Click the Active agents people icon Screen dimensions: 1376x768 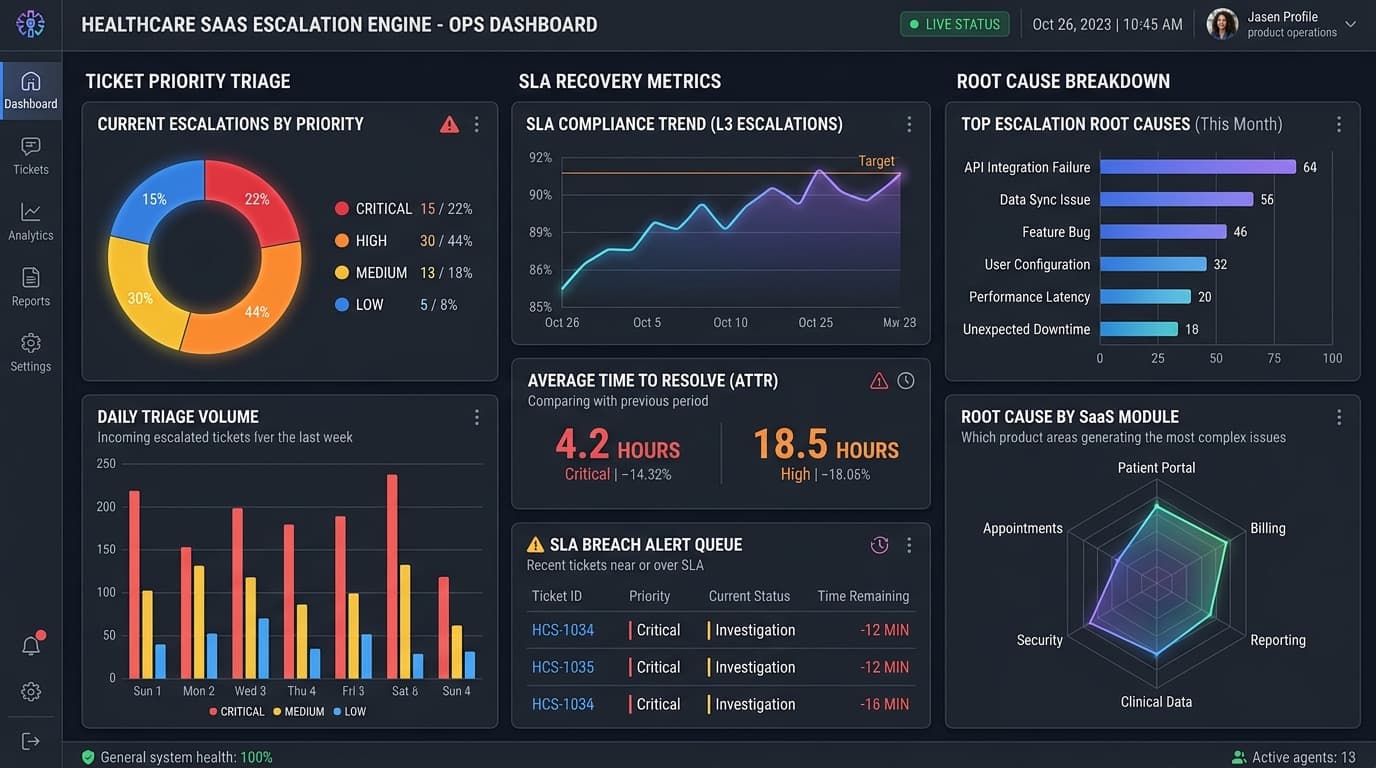pos(1240,757)
